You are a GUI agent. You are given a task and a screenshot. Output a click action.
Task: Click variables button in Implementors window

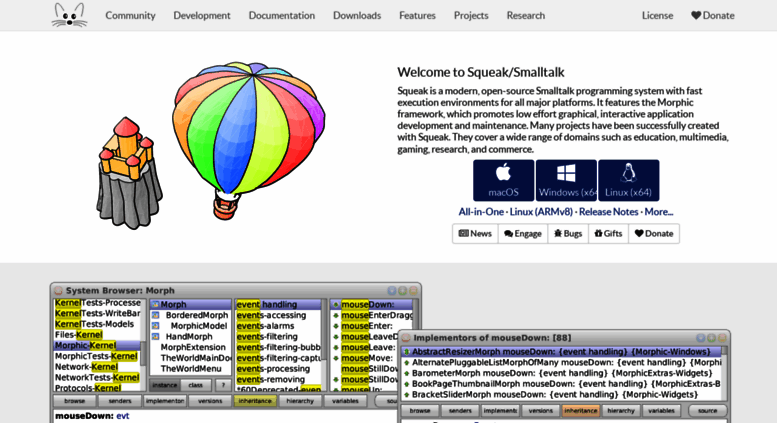click(x=661, y=411)
